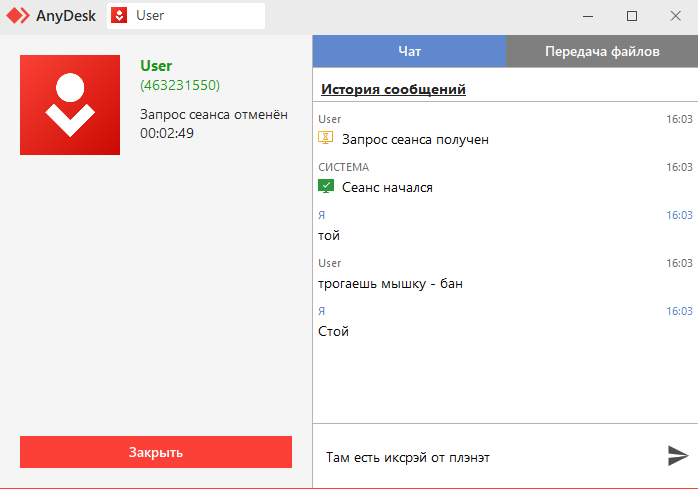Click the message Сеанс начался
Viewport: 698px width, 489px height.
387,187
